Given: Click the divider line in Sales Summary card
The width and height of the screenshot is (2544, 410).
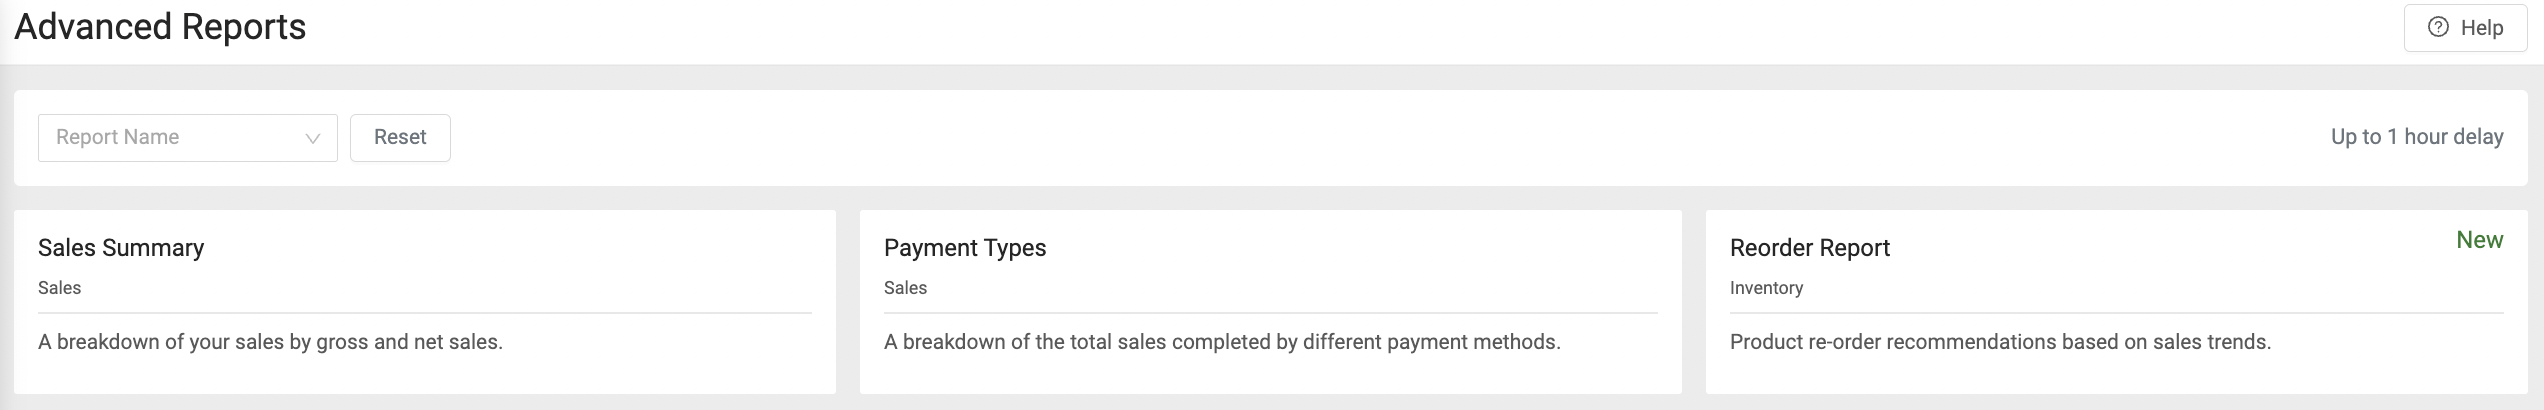Looking at the screenshot, I should tap(424, 313).
